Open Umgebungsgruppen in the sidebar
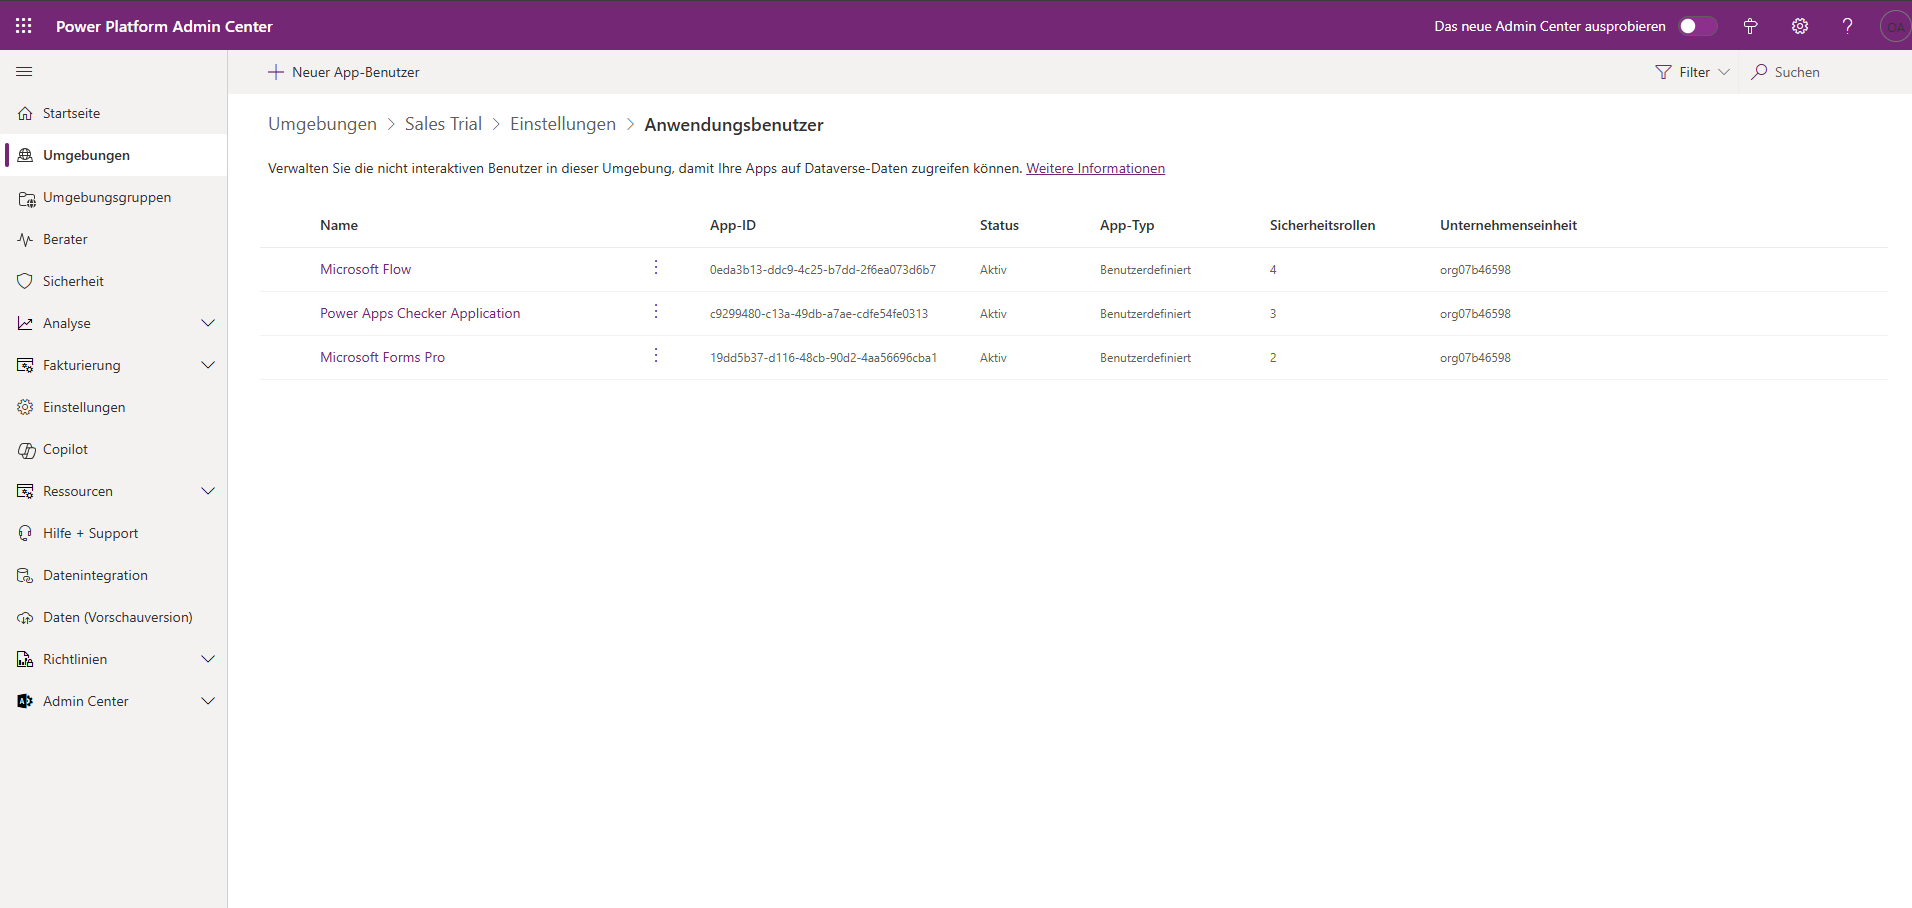 (x=106, y=197)
